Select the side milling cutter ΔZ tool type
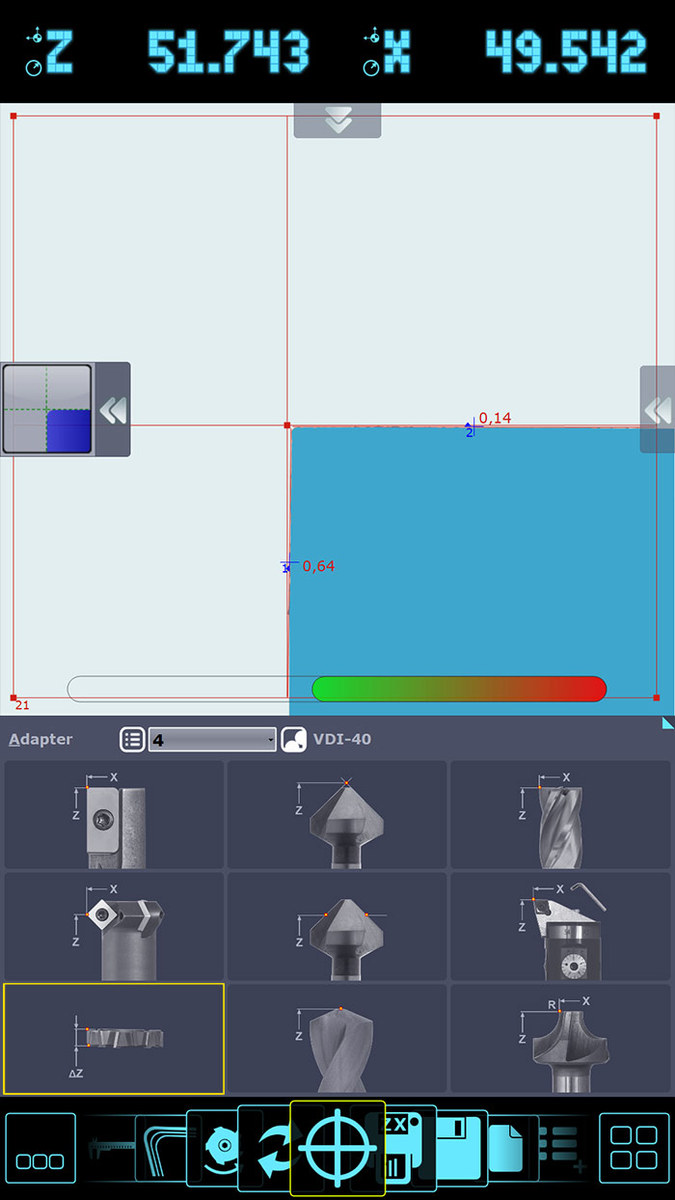Viewport: 675px width, 1200px height. 114,1039
